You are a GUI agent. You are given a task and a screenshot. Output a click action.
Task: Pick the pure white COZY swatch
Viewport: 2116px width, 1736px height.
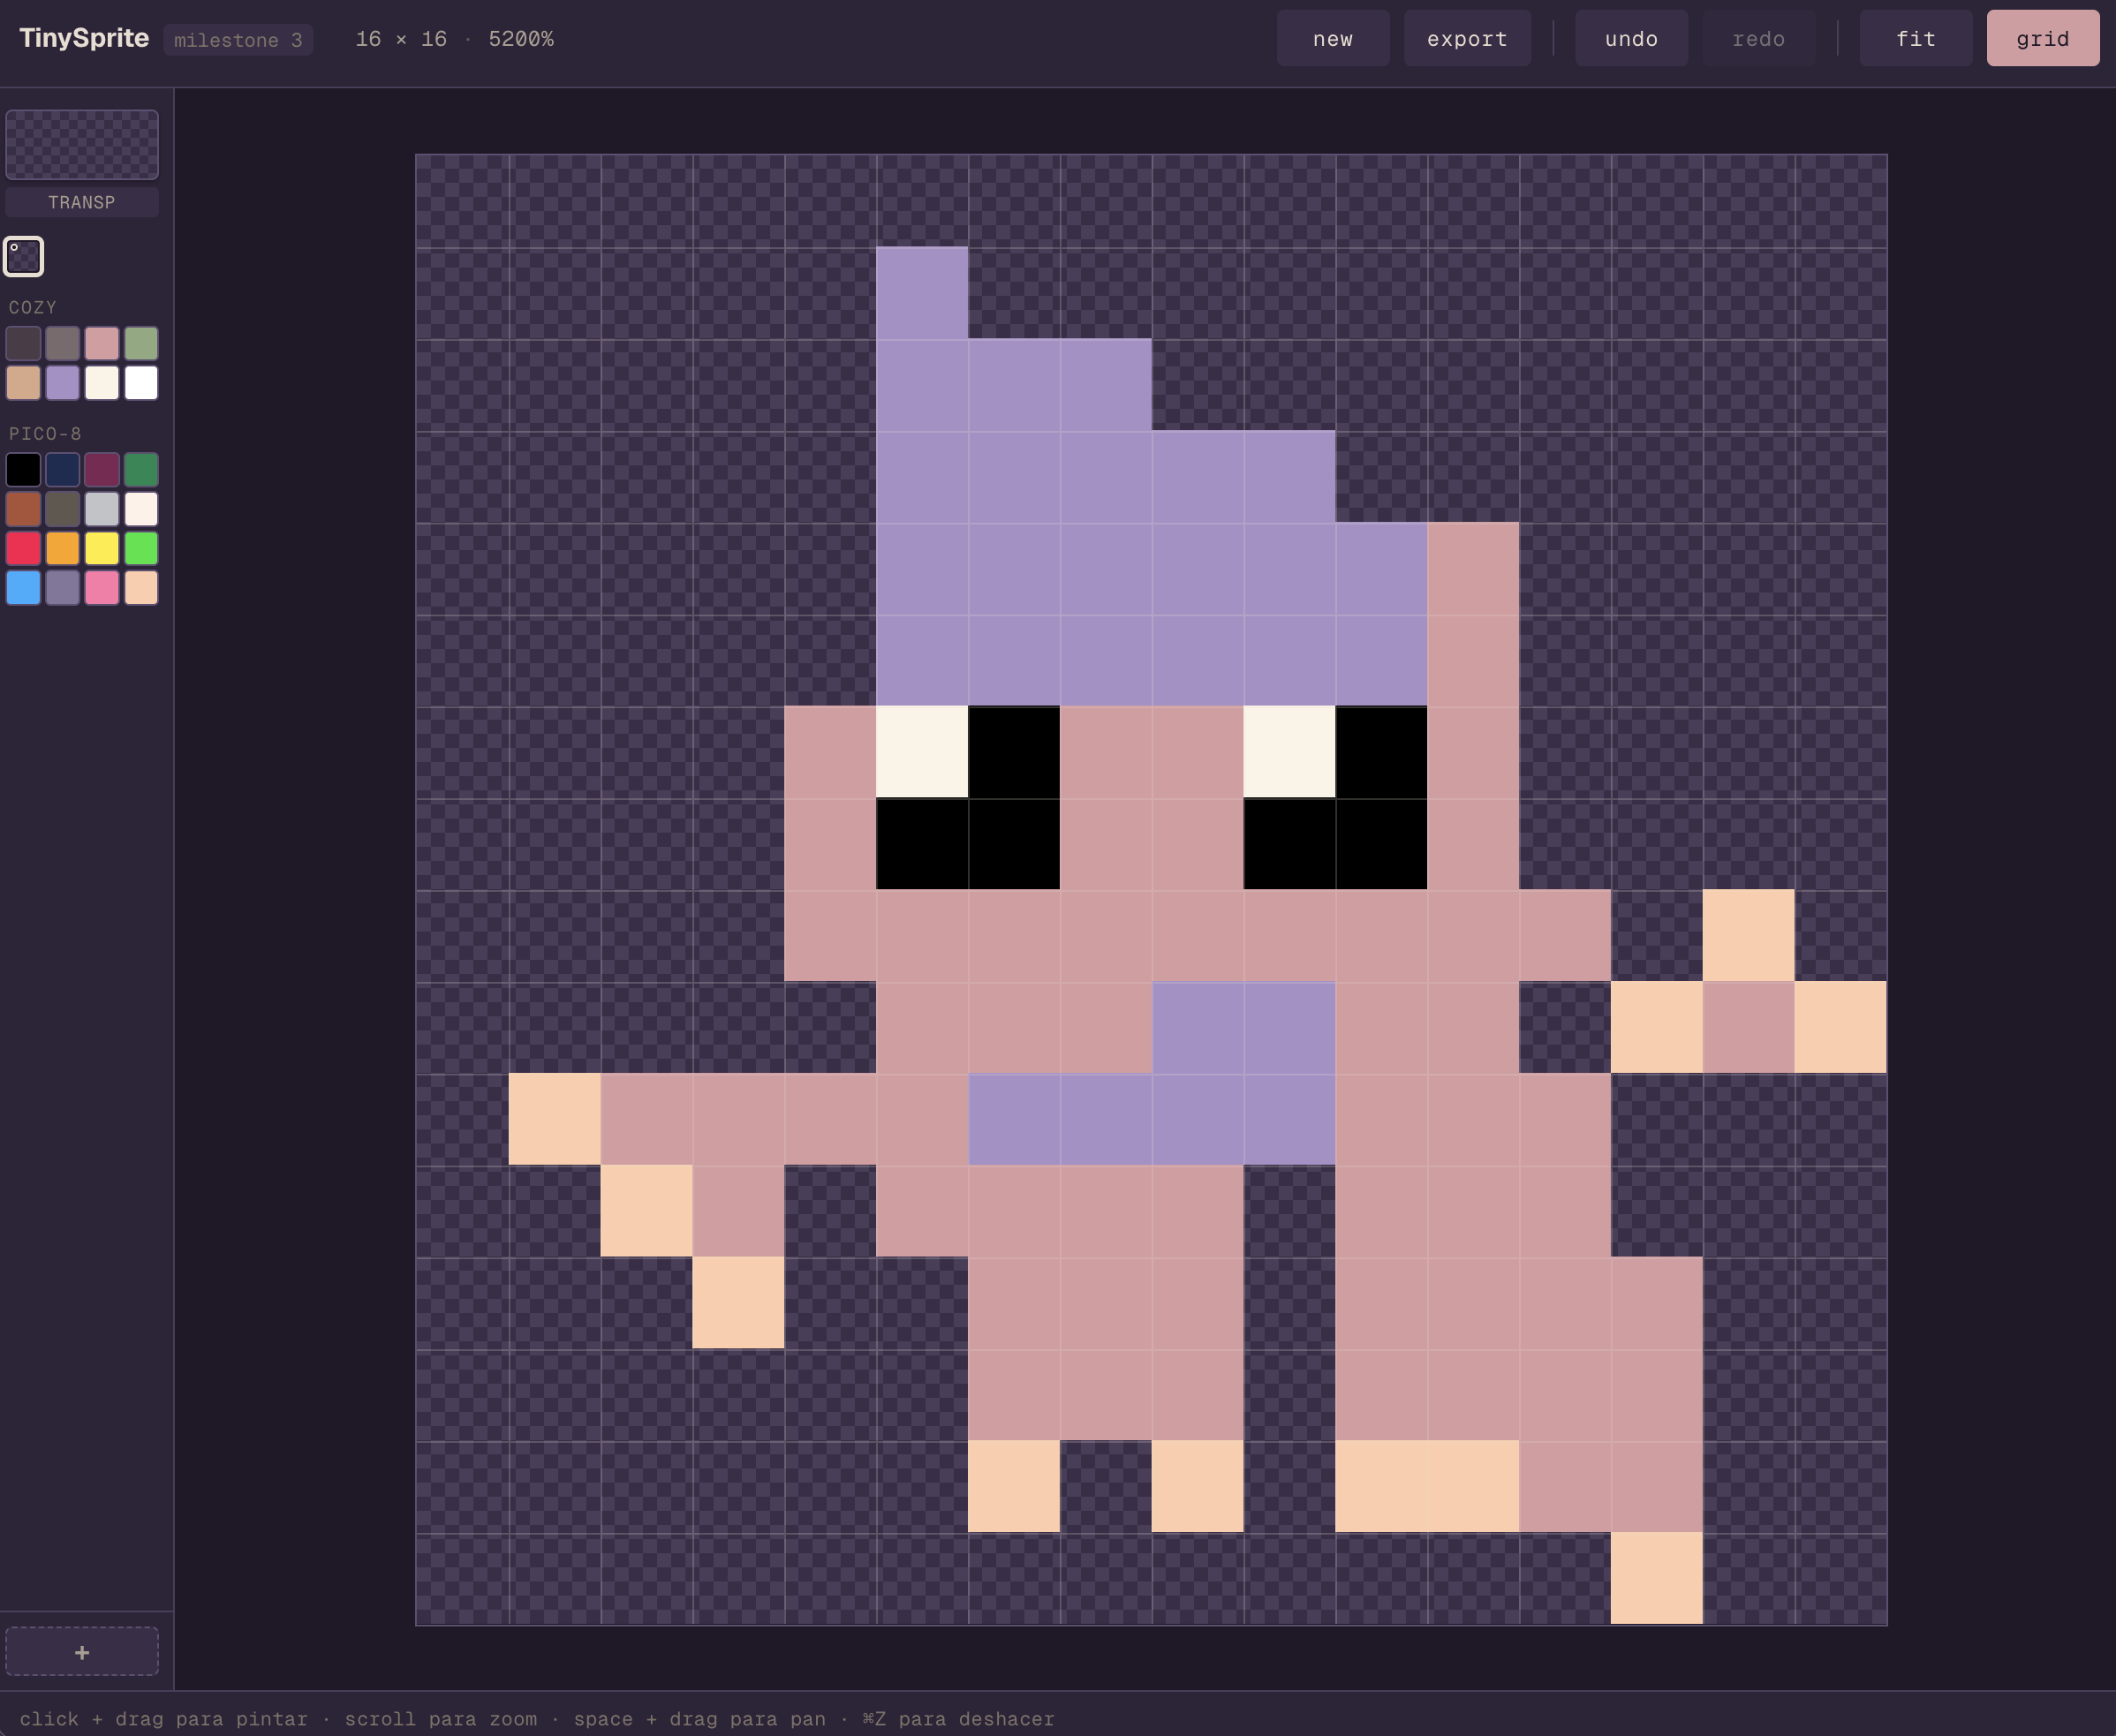pos(141,382)
